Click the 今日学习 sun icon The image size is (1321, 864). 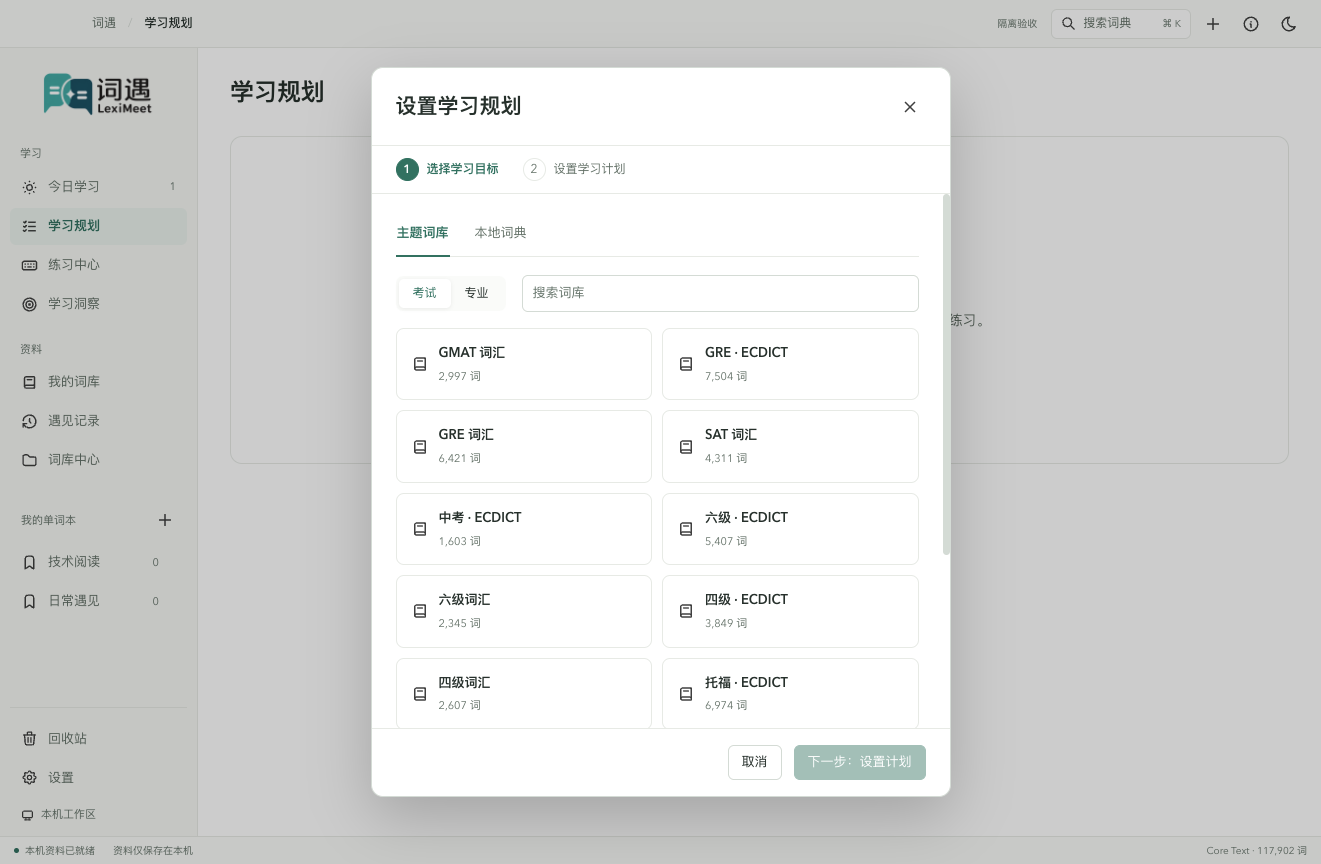click(29, 187)
